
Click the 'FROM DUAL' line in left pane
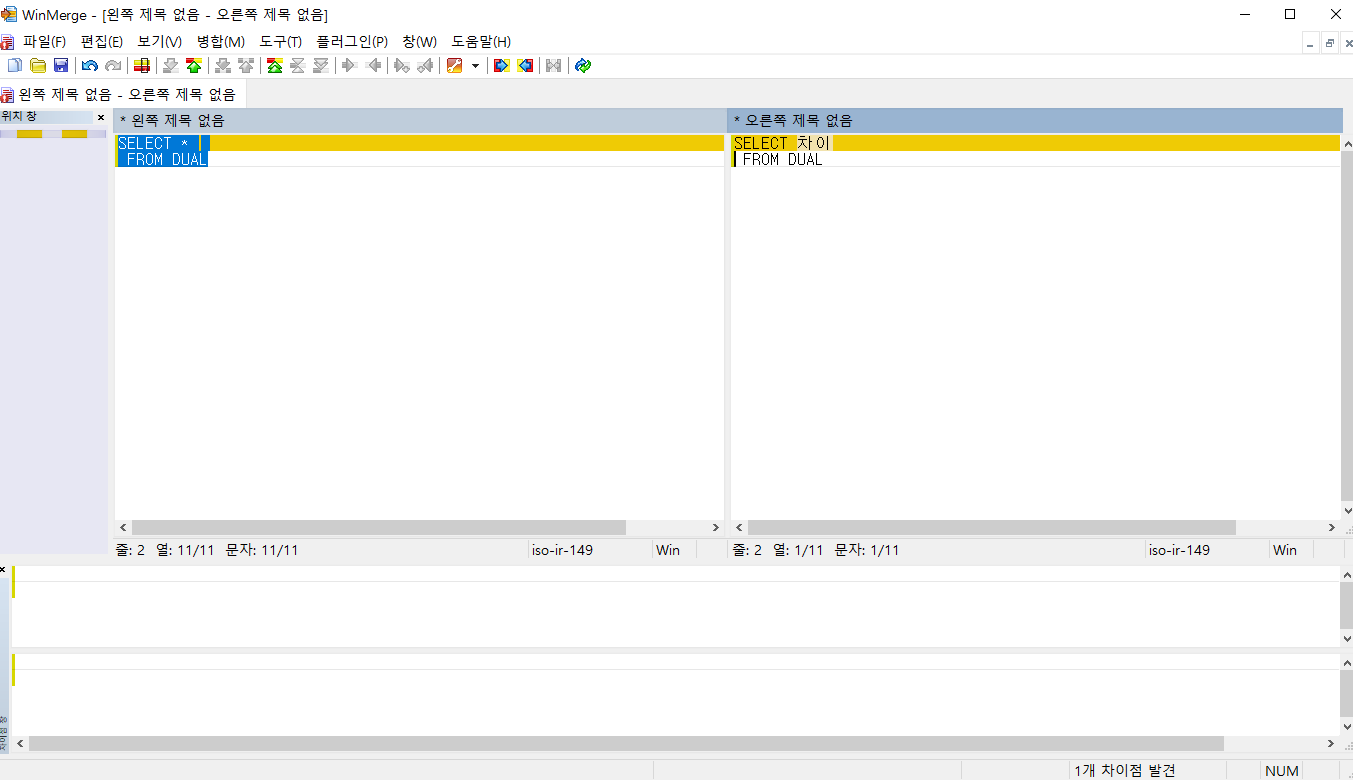click(x=420, y=159)
